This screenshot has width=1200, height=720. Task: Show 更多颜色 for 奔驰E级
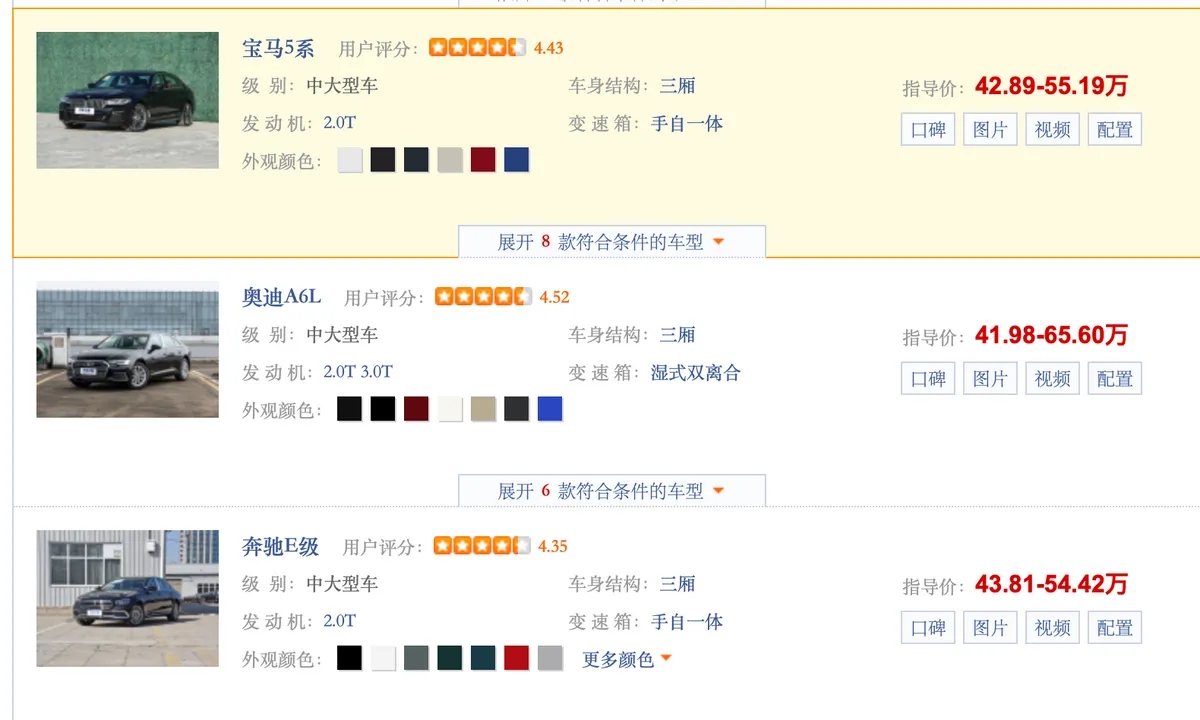click(627, 659)
